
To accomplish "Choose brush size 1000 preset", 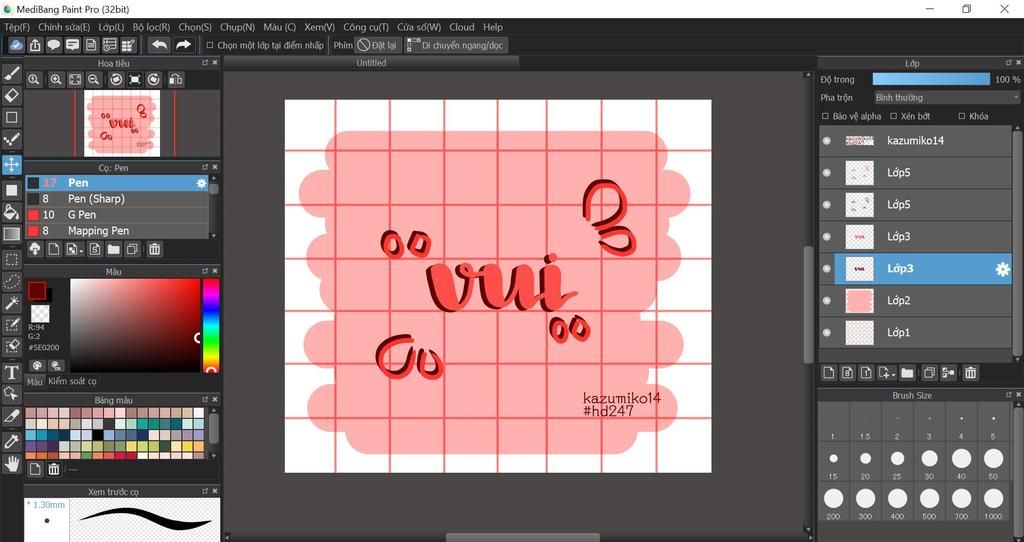I will 993,503.
